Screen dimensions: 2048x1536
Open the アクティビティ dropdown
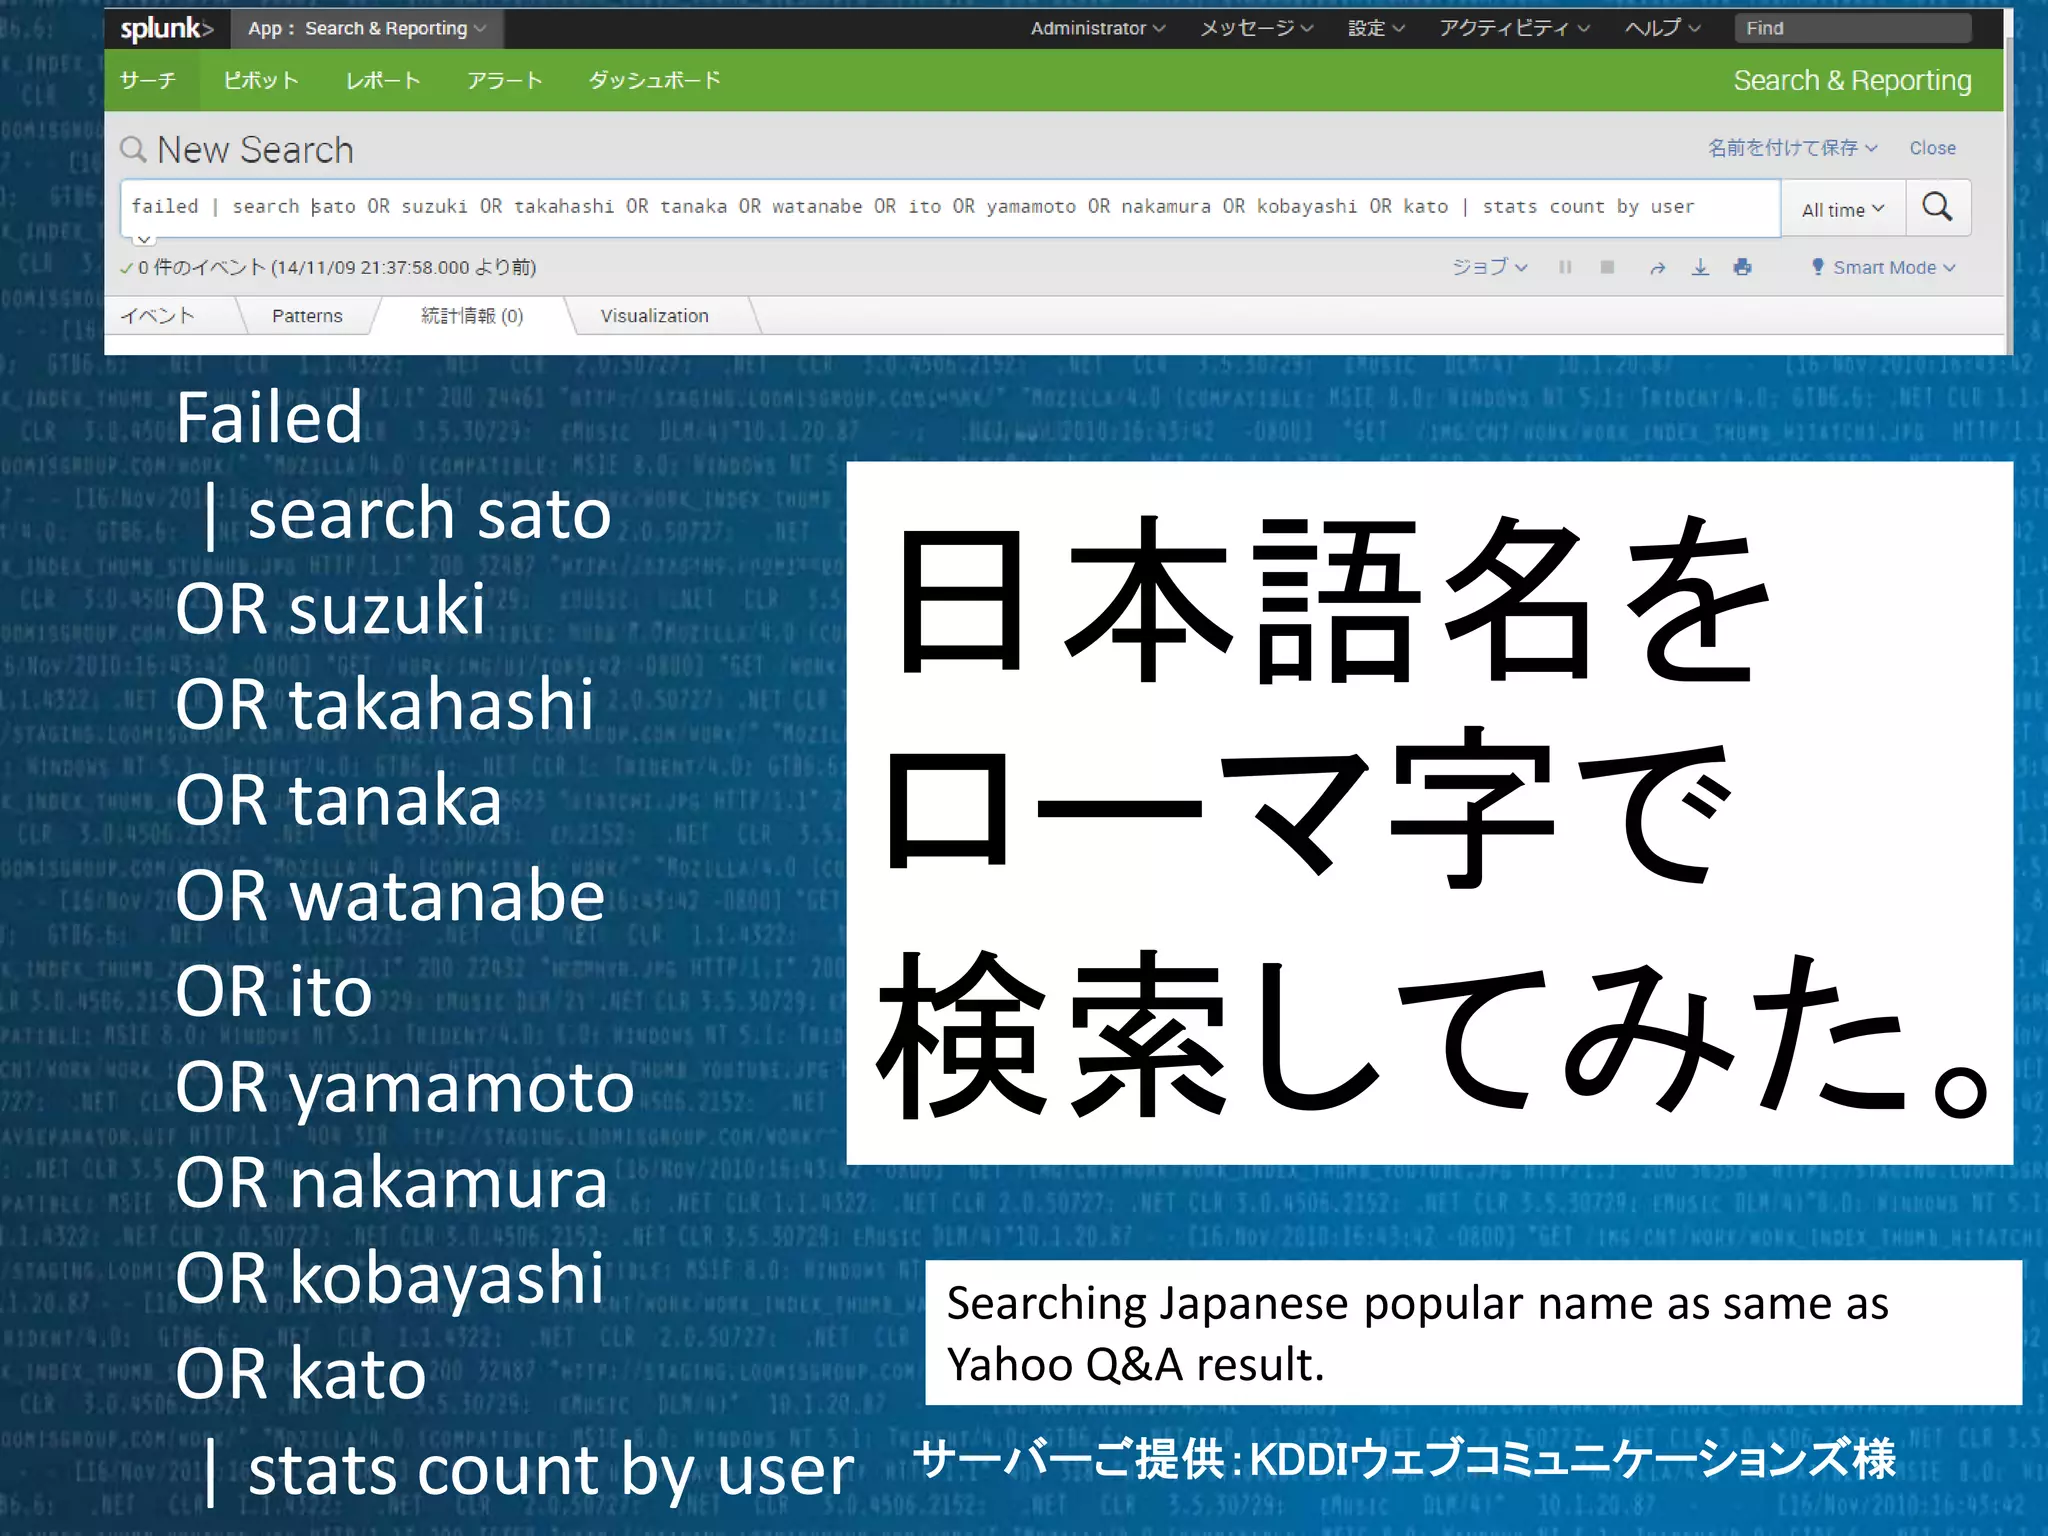point(1514,28)
